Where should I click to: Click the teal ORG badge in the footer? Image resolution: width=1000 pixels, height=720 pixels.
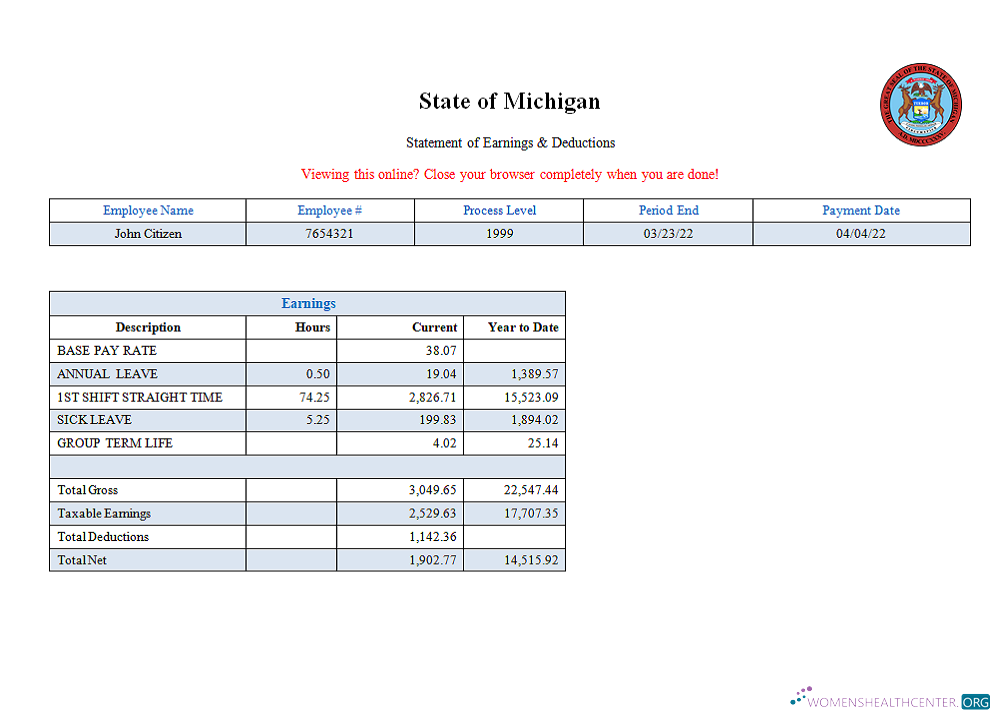pos(976,701)
